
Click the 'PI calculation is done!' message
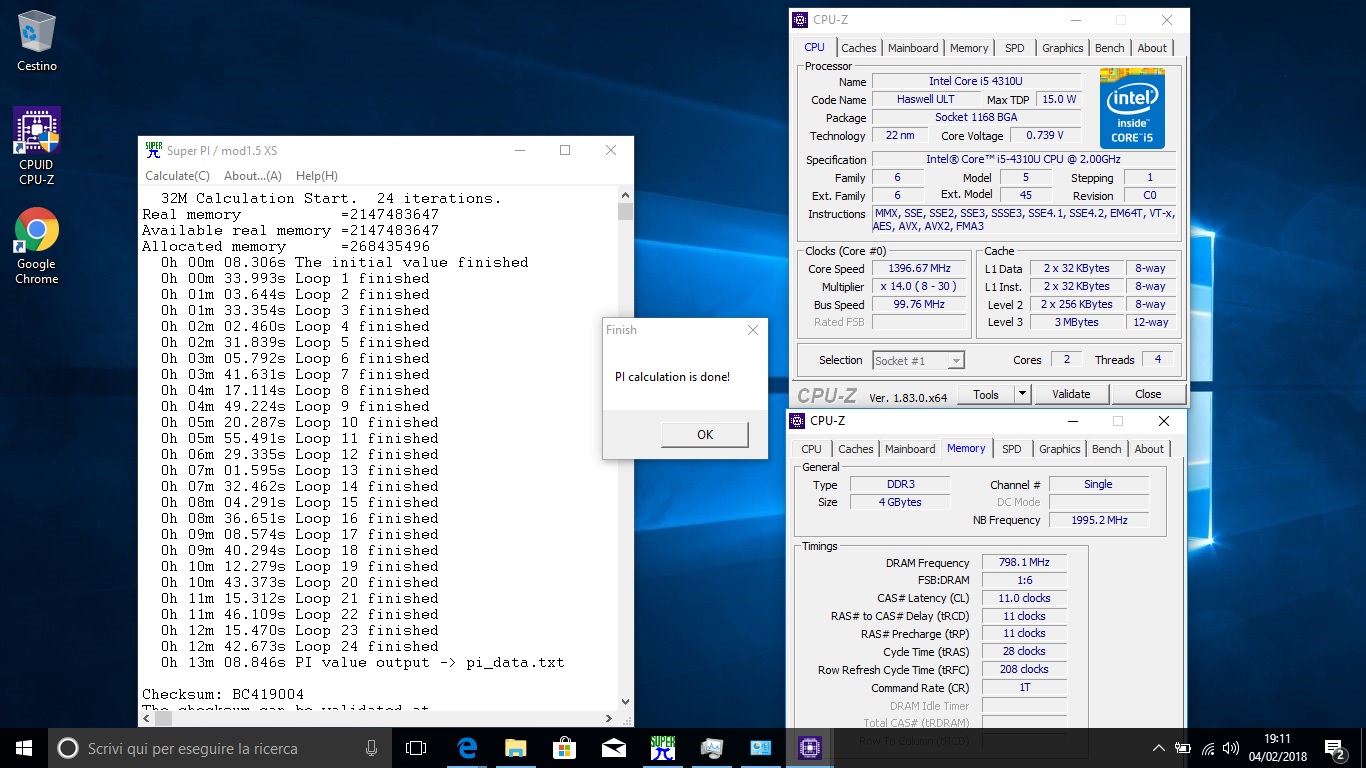coord(672,377)
